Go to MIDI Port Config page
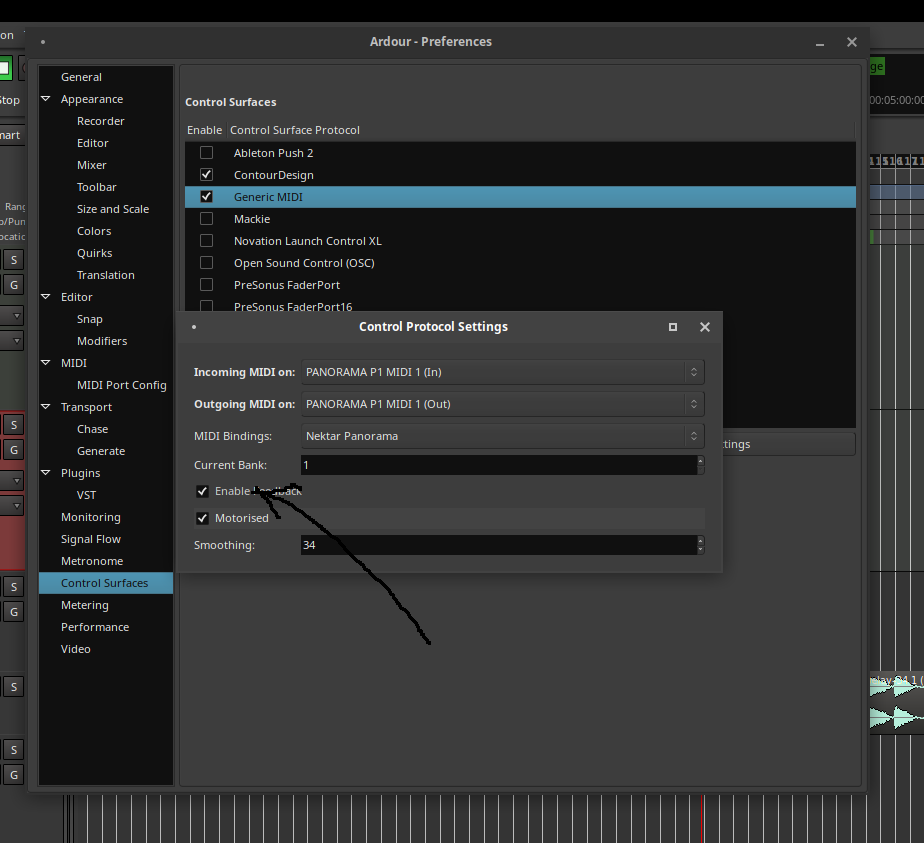Viewport: 924px width, 843px height. (x=121, y=385)
